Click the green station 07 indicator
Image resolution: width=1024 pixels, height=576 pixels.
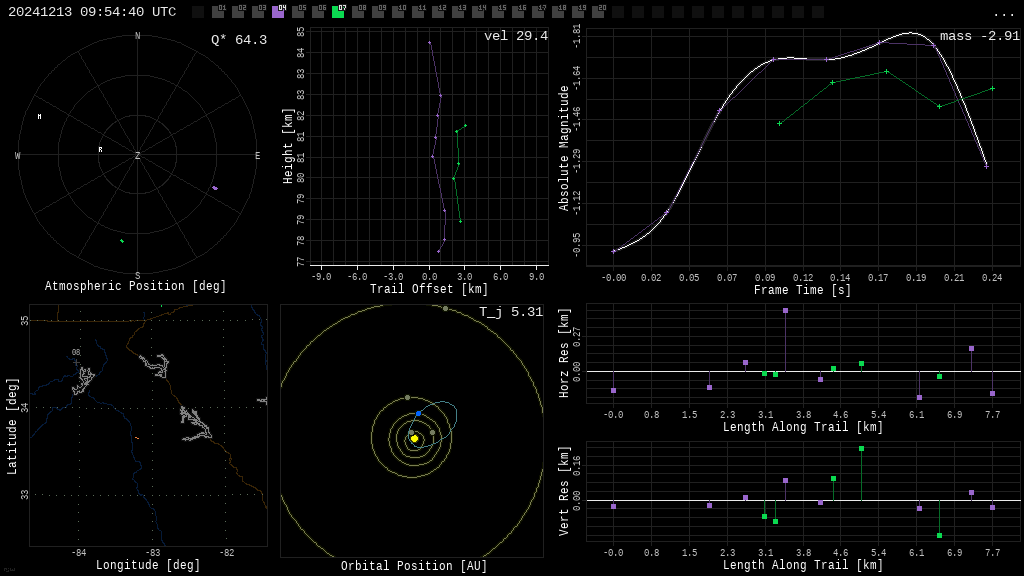point(338,12)
